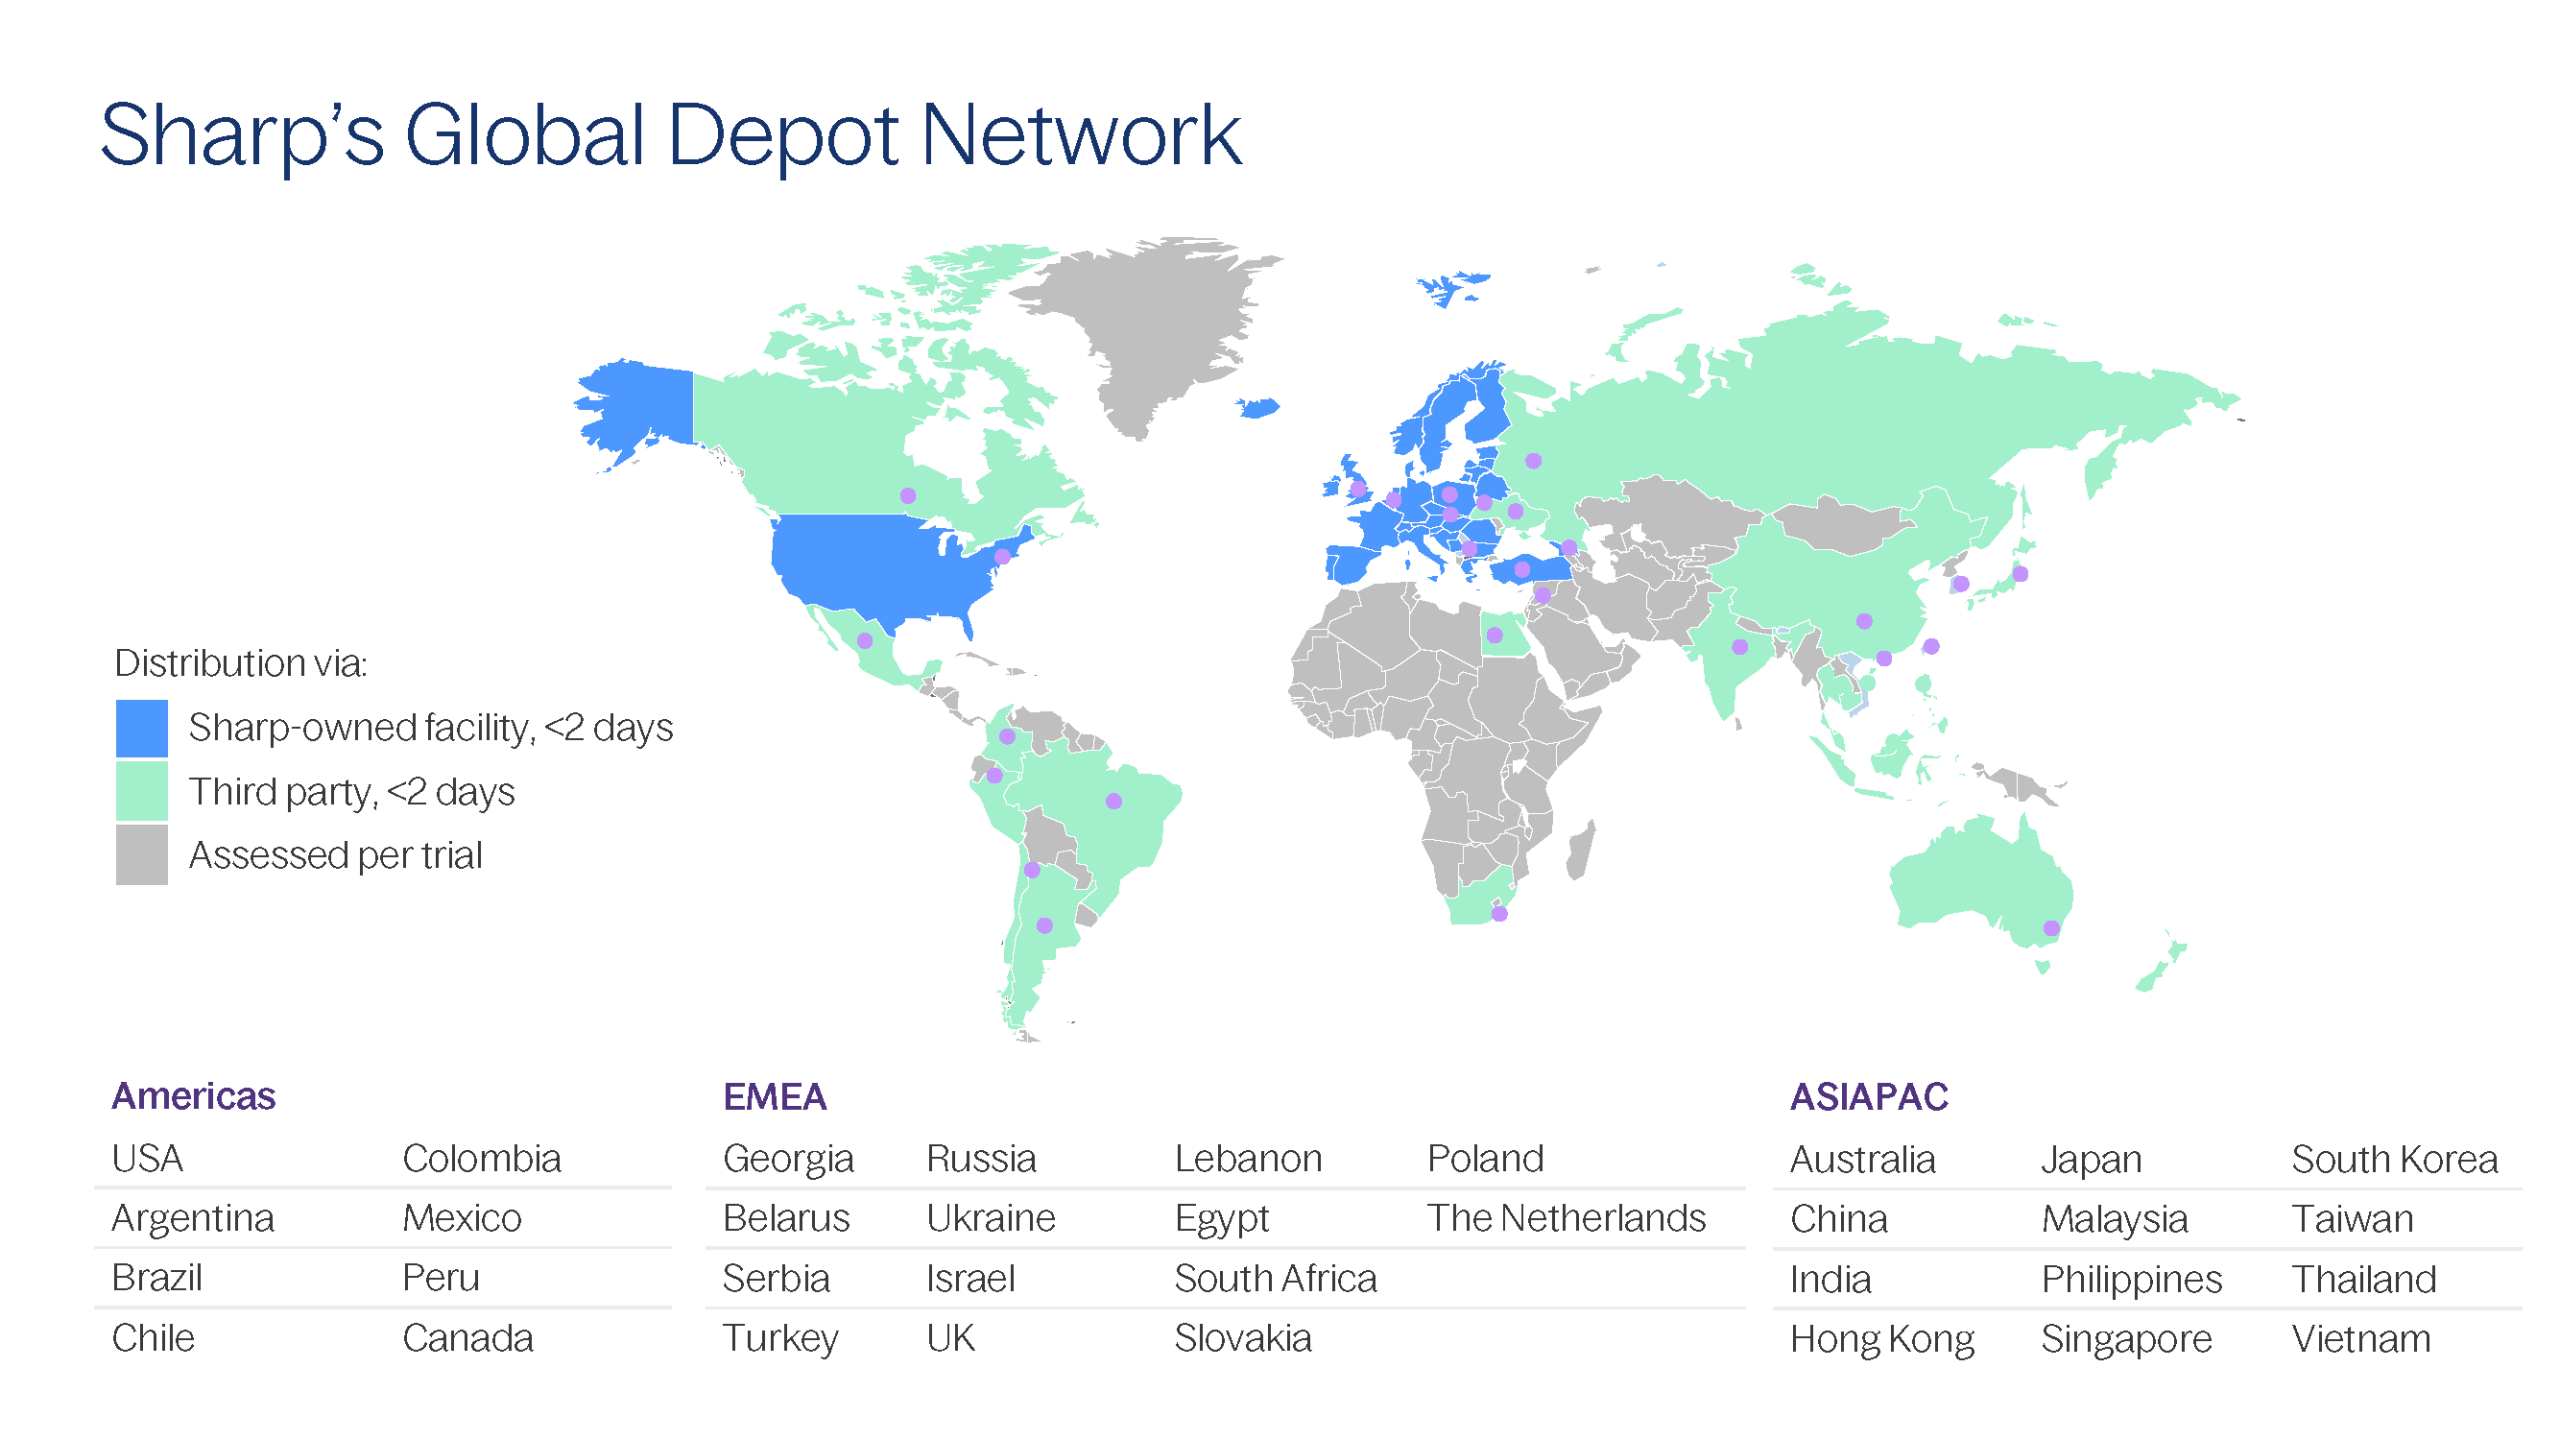Select the South Africa depot marker
Image resolution: width=2560 pixels, height=1440 pixels.
[x=1498, y=912]
